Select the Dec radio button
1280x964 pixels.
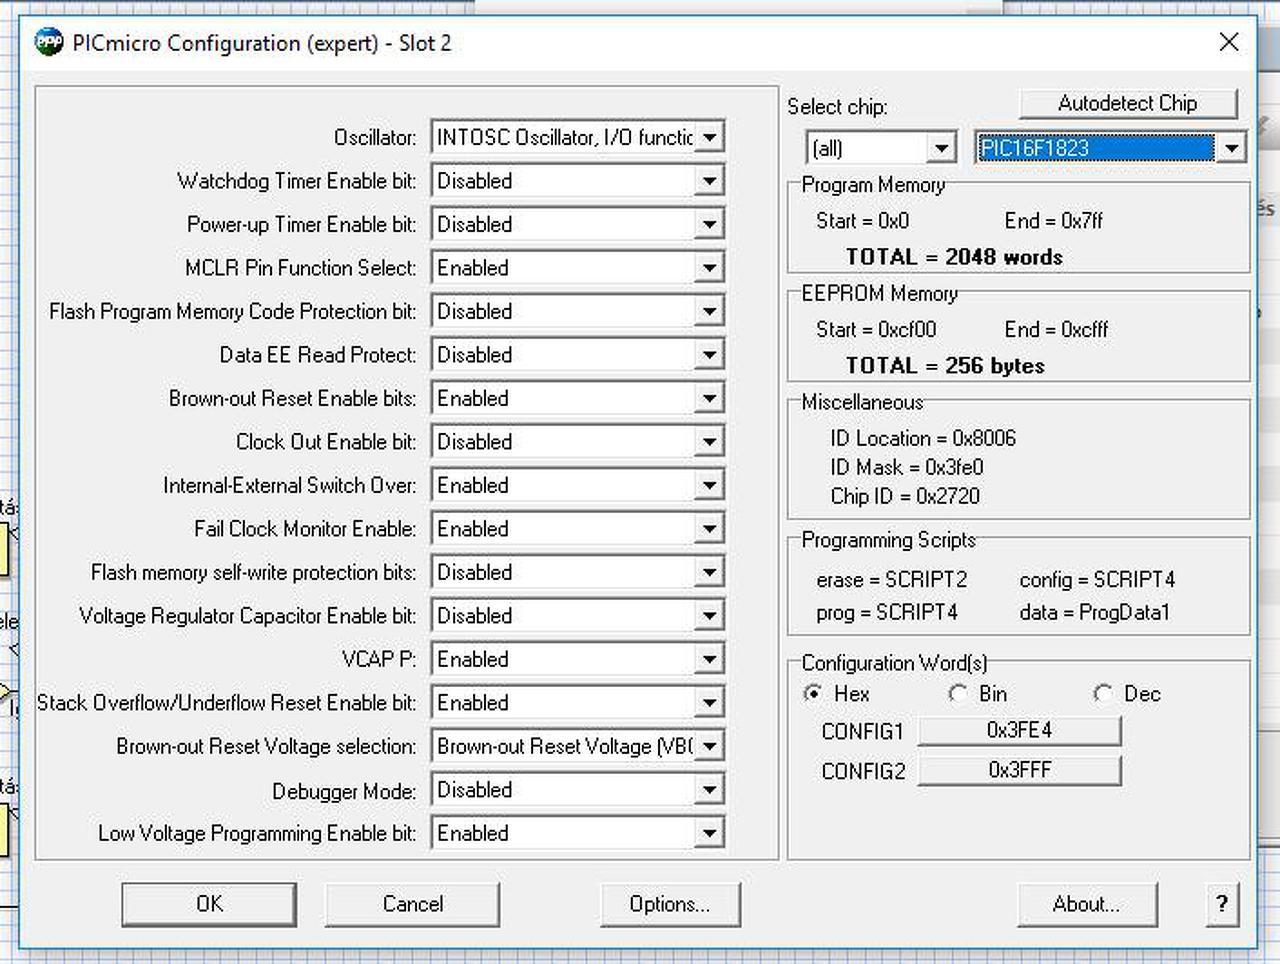[x=1103, y=693]
